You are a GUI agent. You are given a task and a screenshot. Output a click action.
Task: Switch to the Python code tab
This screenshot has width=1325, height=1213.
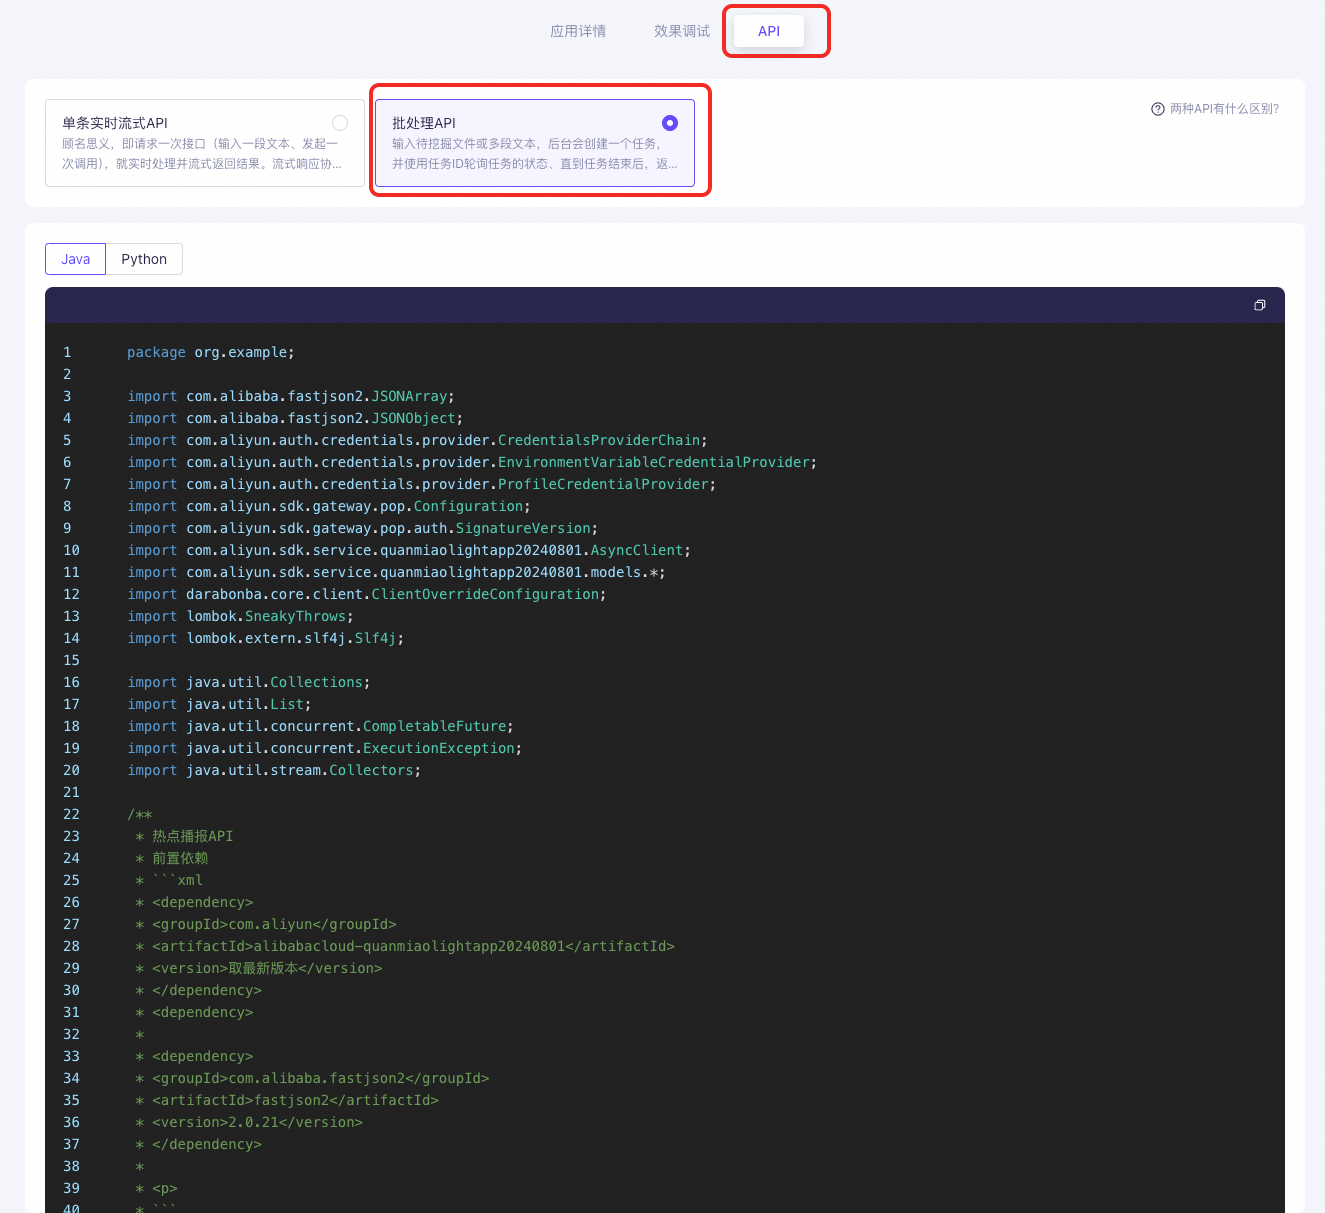[144, 259]
